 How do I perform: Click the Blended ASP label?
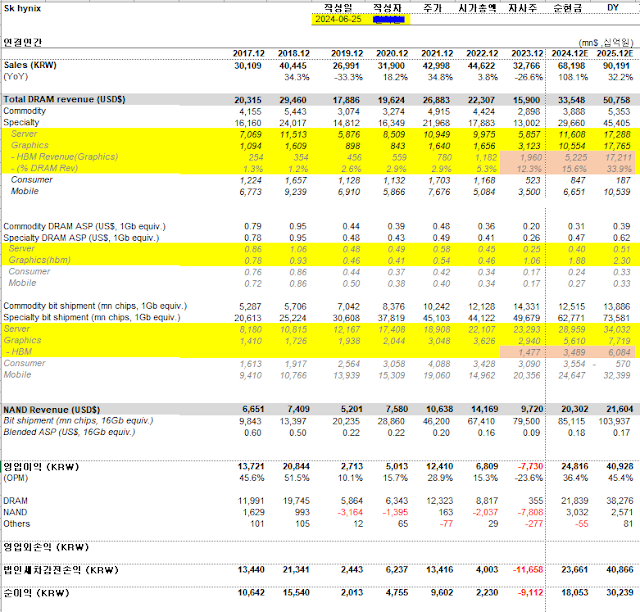click(69, 432)
